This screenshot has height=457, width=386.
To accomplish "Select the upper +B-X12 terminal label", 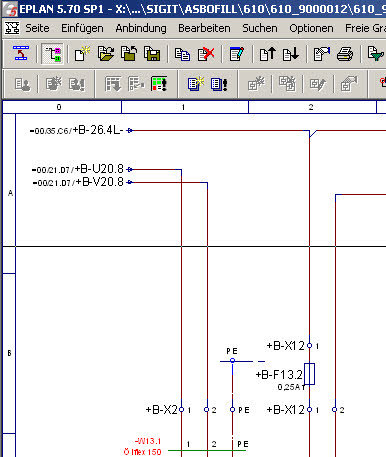I will (286, 346).
